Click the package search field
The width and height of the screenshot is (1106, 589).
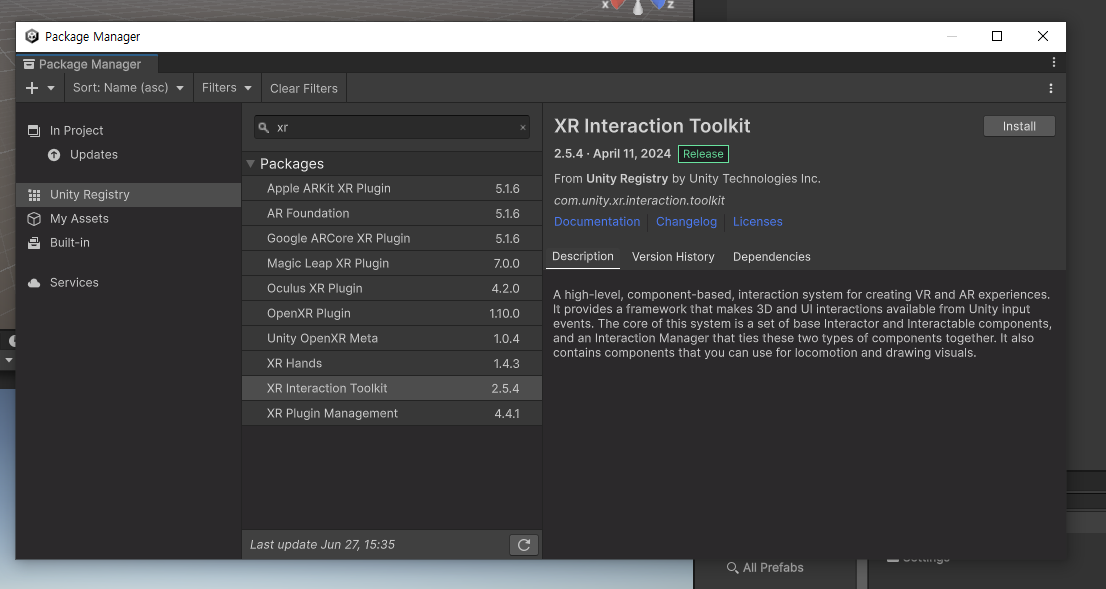tap(391, 128)
